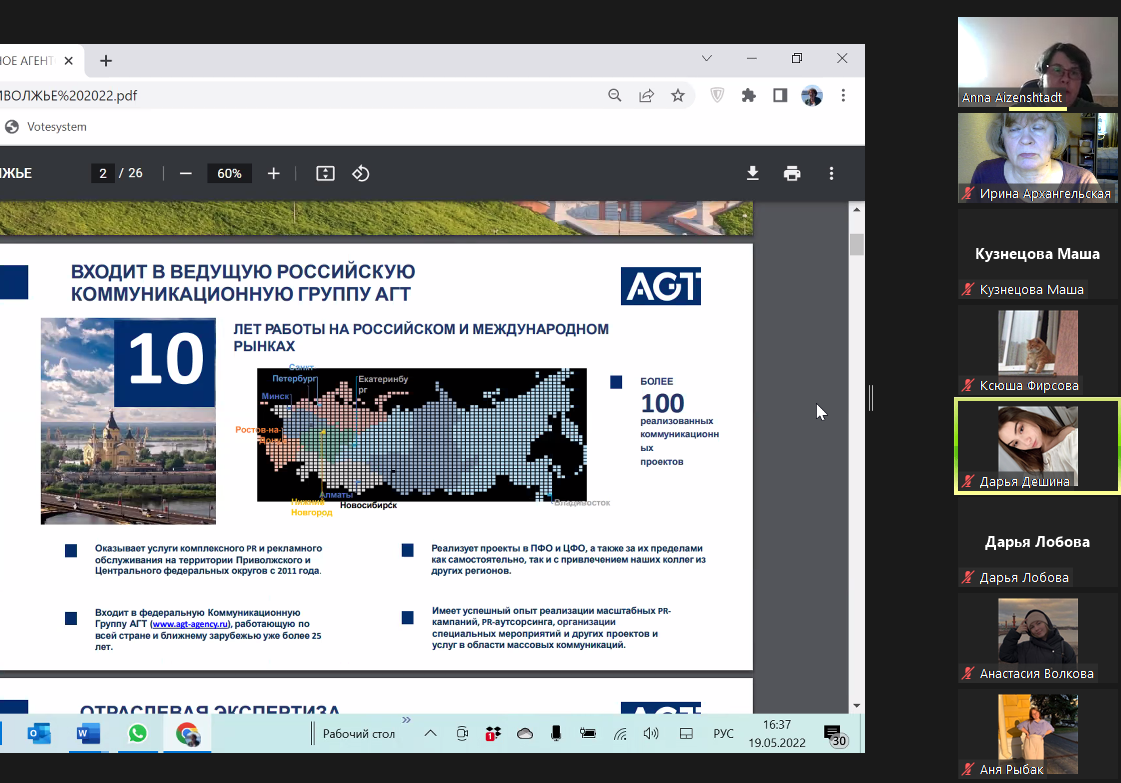Click the PDF vertical scrollbar thumb
1121x783 pixels.
pos(856,244)
